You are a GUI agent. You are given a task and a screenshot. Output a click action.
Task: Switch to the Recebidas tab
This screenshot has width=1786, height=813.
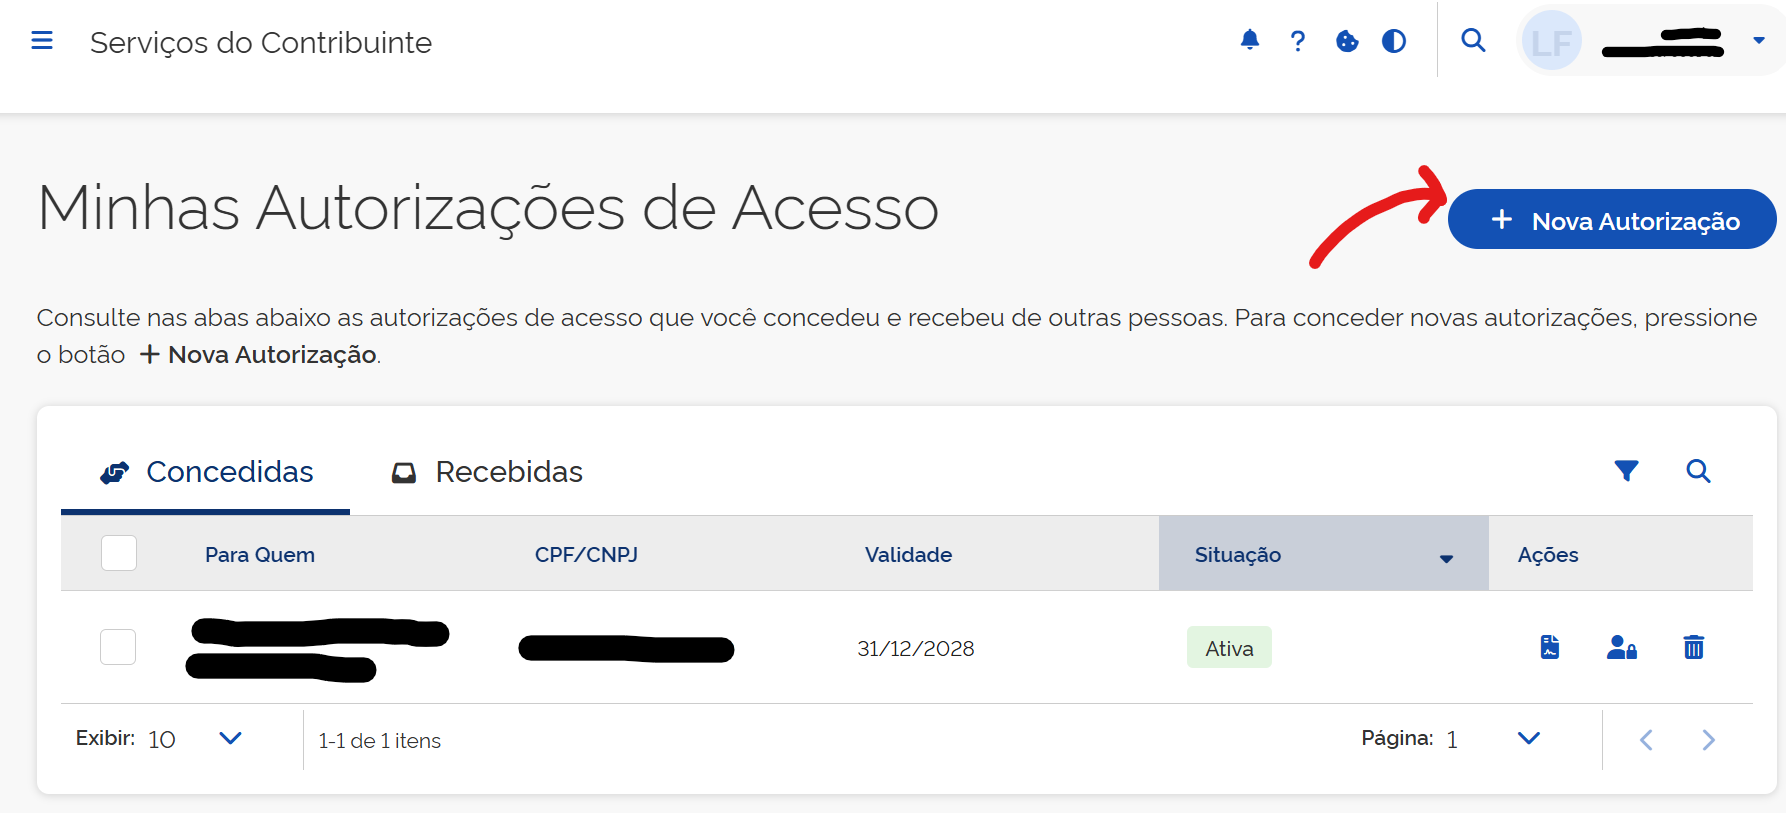point(508,471)
